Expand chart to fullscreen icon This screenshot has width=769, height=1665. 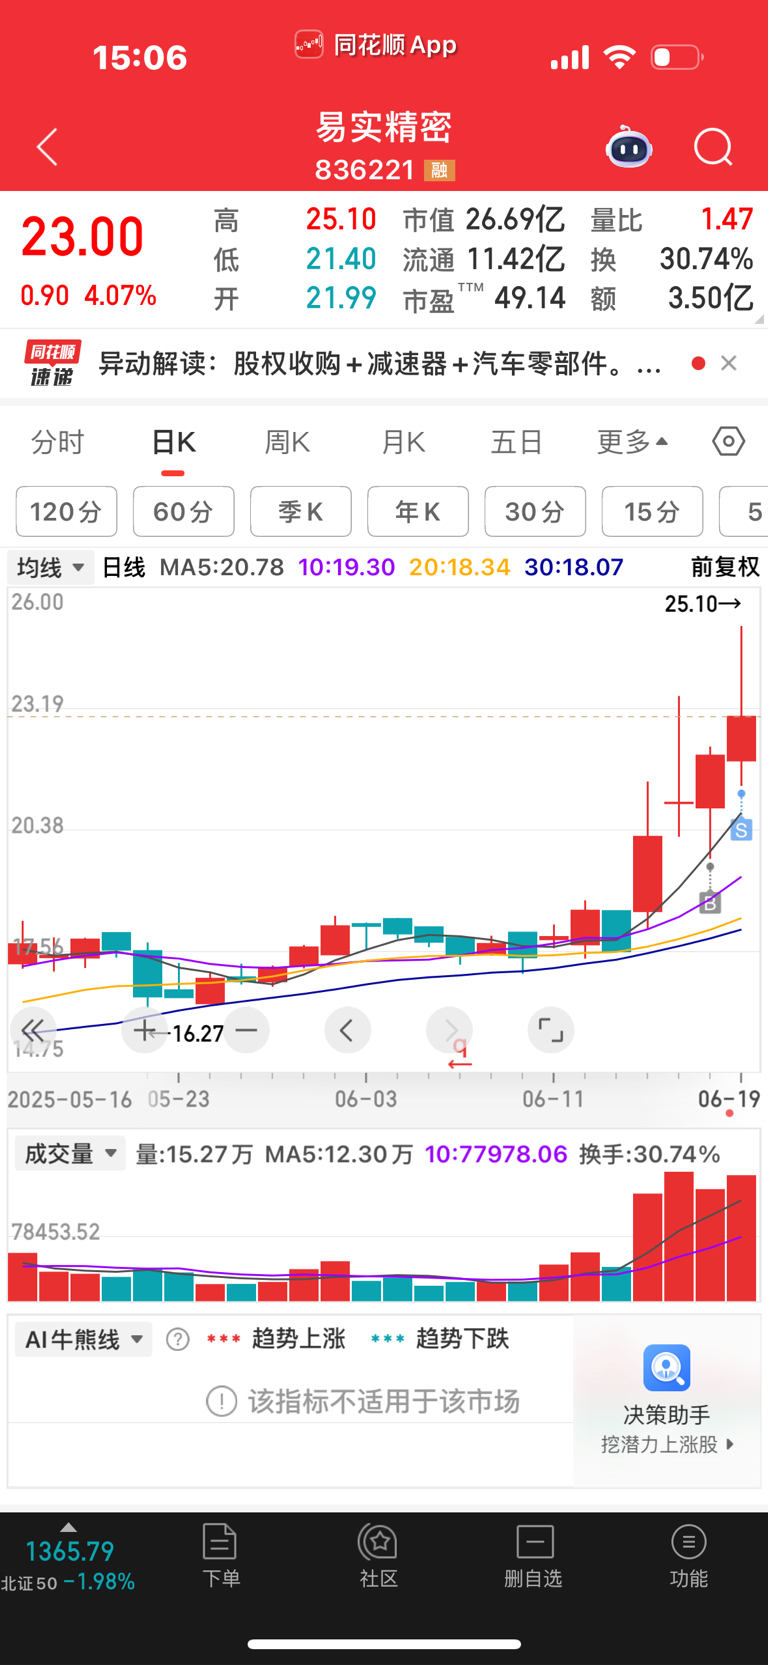550,1030
